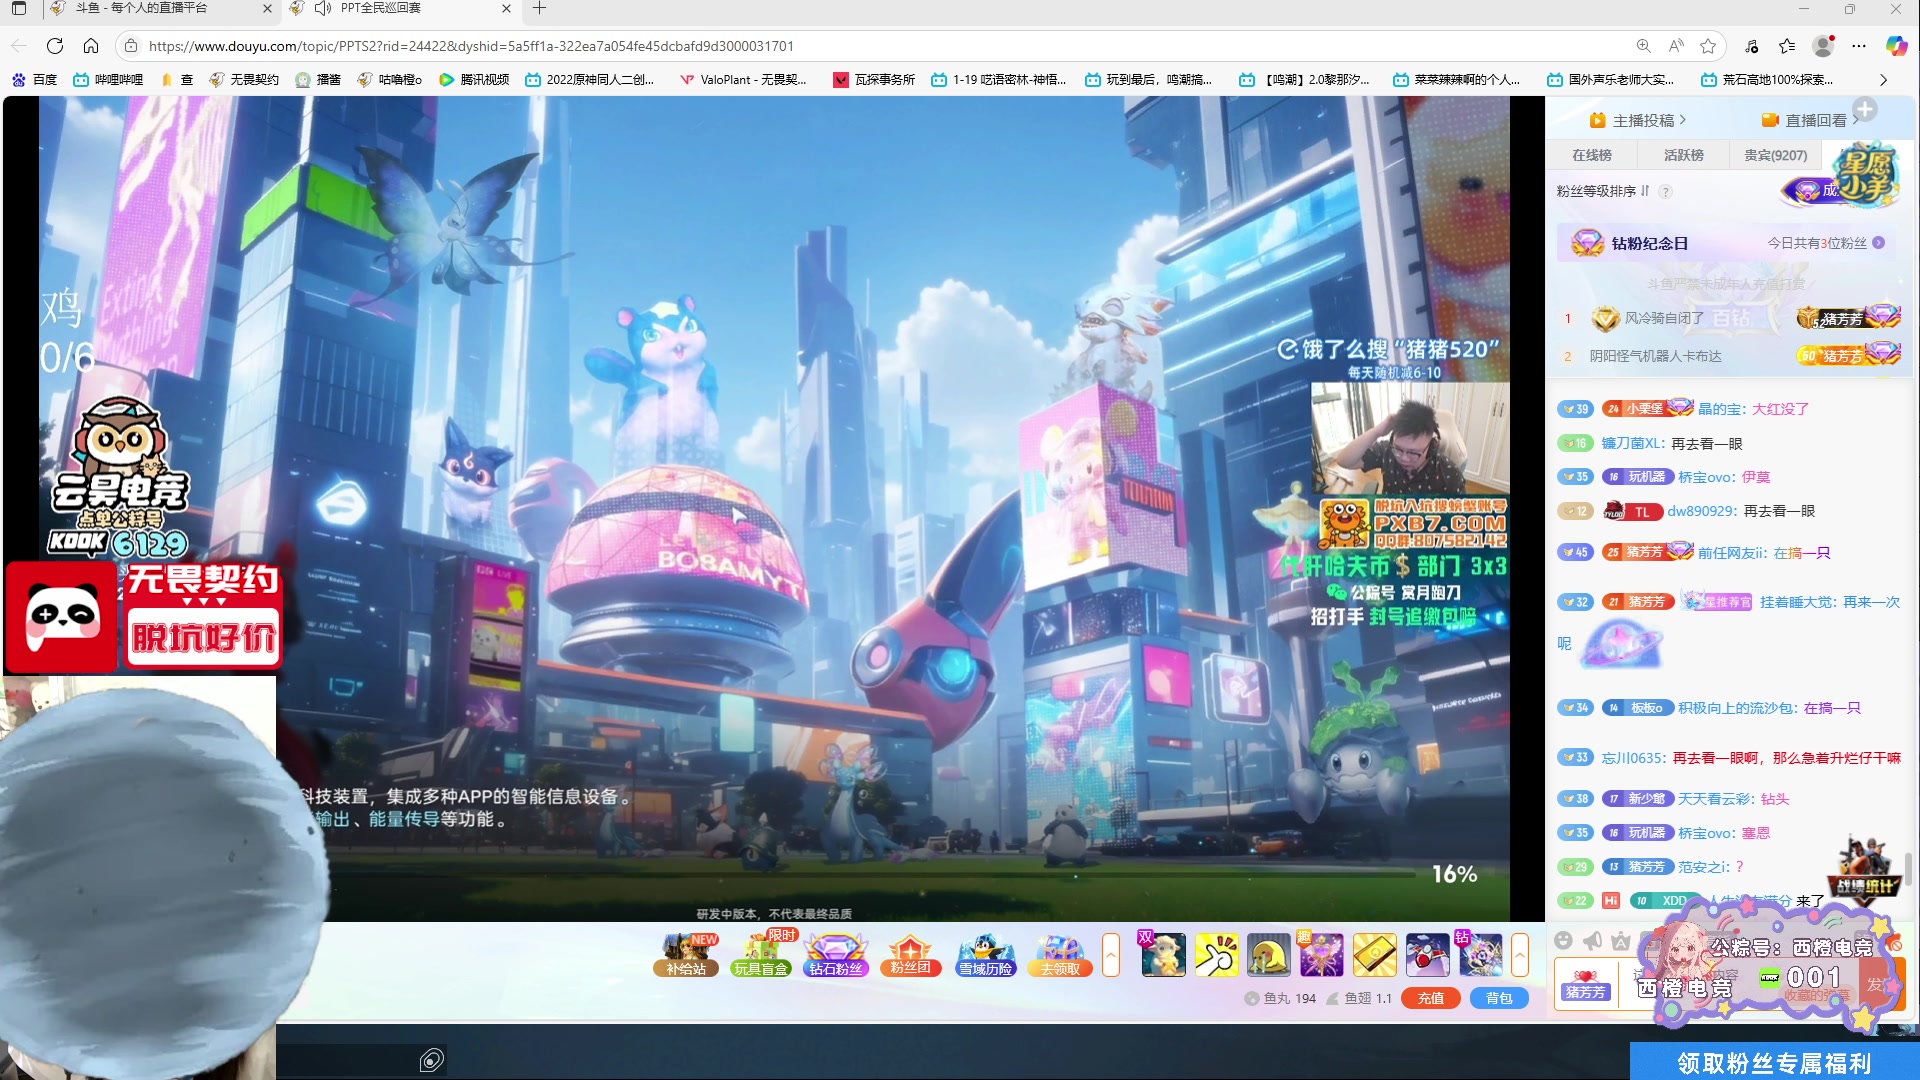Select the red airplane gift icon
The width and height of the screenshot is (1920, 1080).
1427,955
